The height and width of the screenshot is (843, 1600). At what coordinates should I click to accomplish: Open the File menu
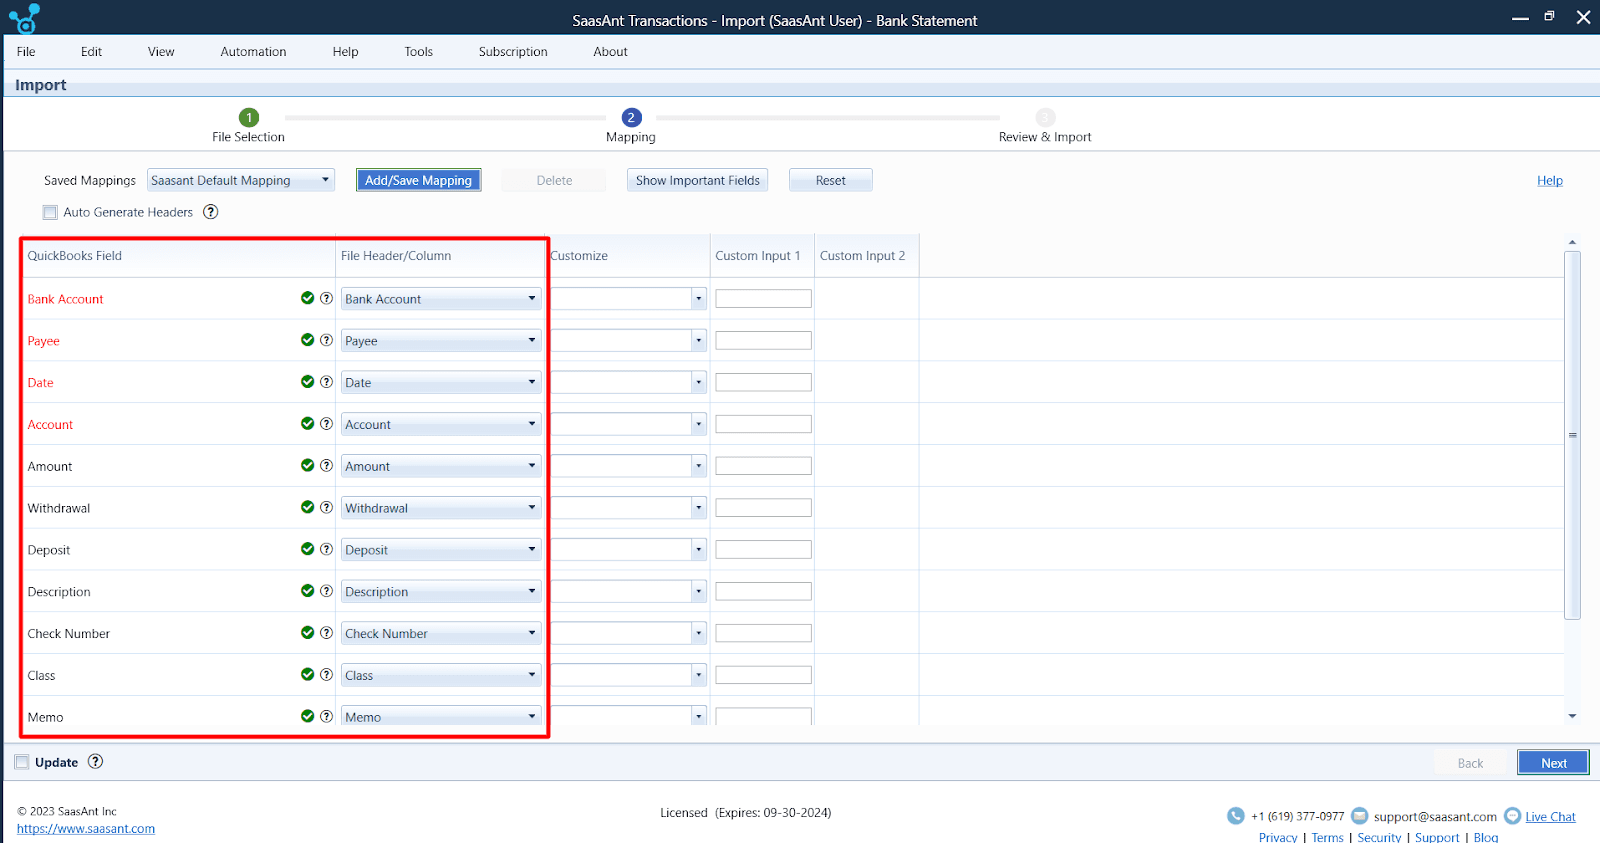point(26,52)
